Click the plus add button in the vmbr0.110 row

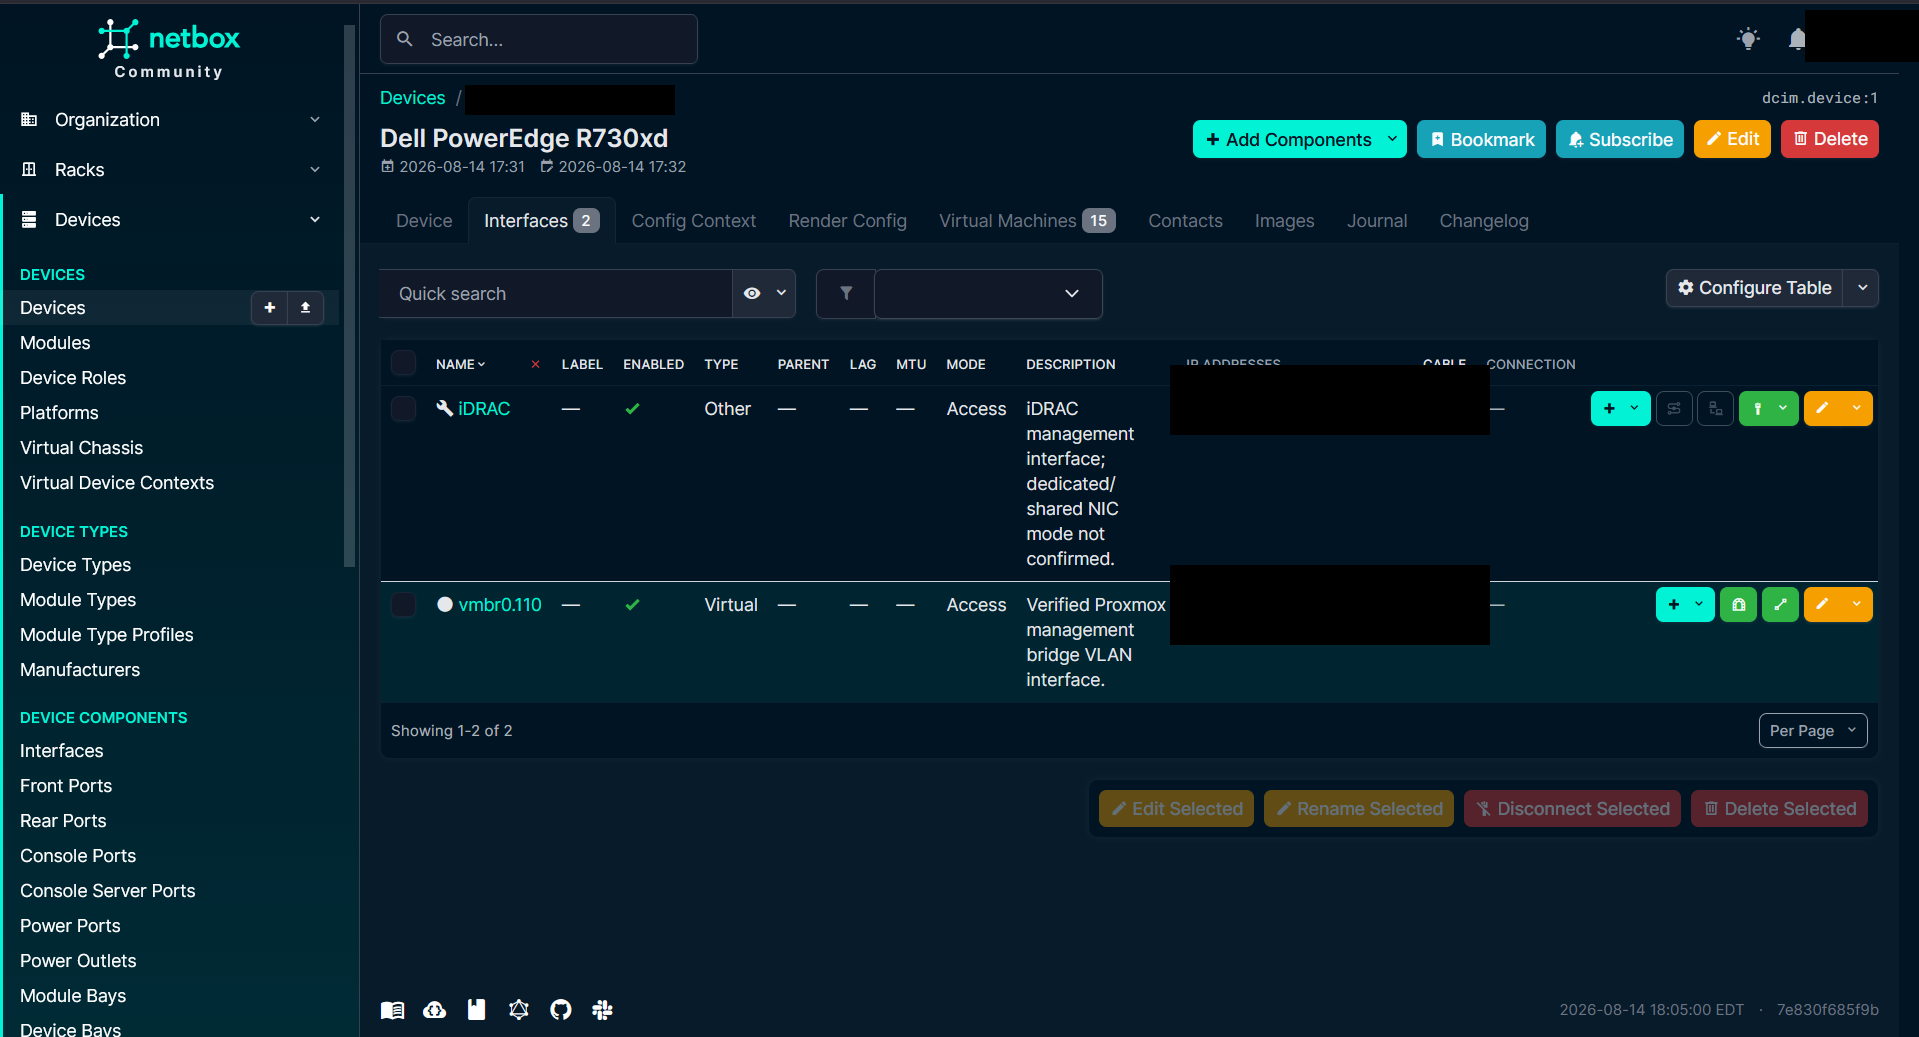(x=1674, y=604)
